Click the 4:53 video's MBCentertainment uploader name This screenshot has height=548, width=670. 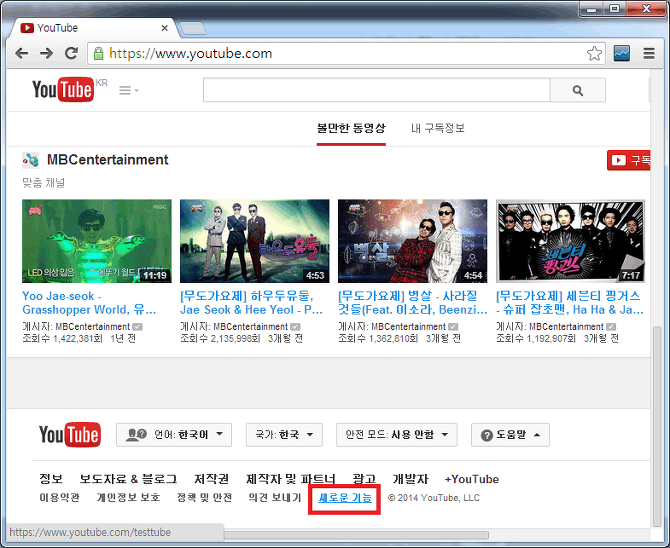(x=250, y=327)
